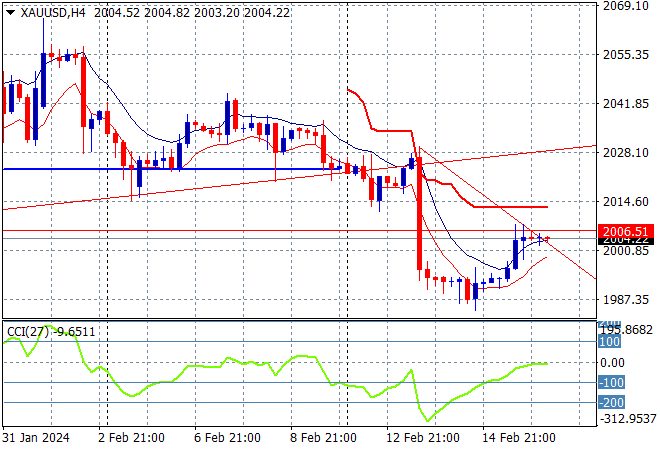Viewport: 660px width, 450px height.
Task: Click the CCI -200 level tag
Action: click(611, 402)
